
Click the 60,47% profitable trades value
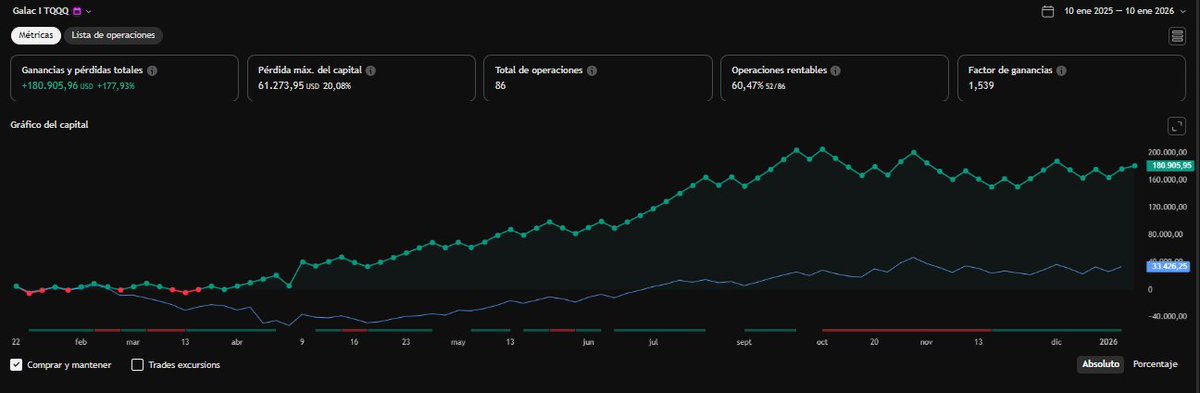(x=746, y=86)
